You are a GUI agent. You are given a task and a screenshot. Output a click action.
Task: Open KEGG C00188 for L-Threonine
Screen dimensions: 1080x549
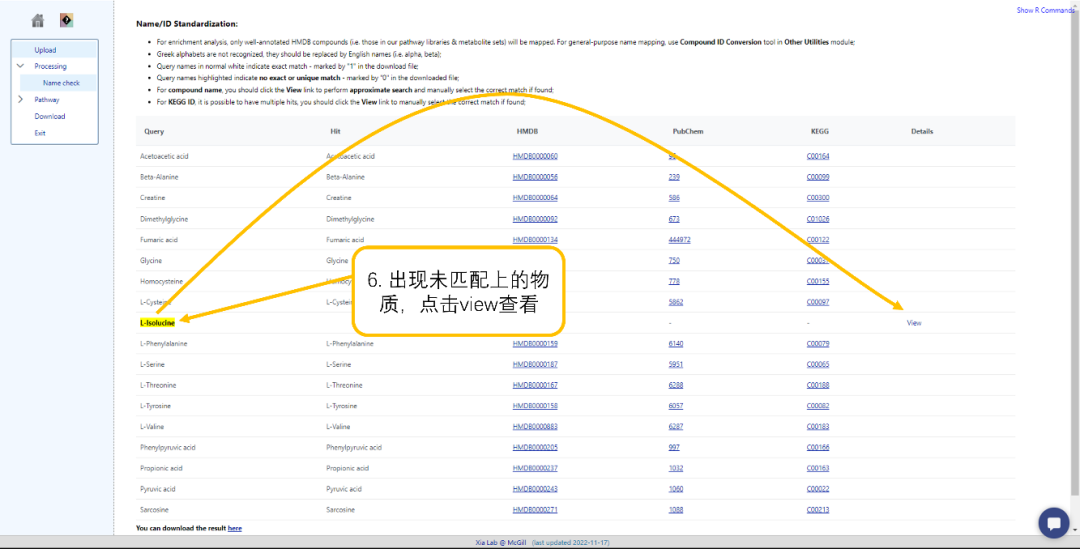click(x=818, y=385)
